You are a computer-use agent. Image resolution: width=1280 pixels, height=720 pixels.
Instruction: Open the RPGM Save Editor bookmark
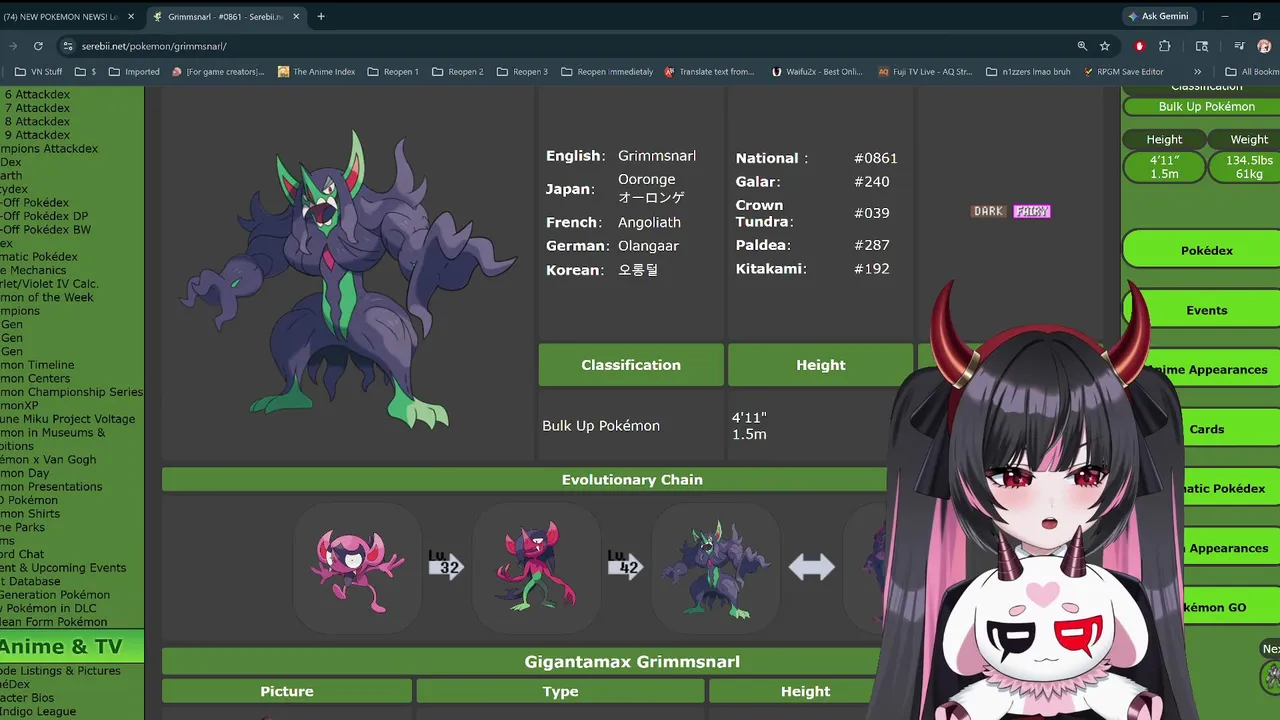(x=1123, y=72)
